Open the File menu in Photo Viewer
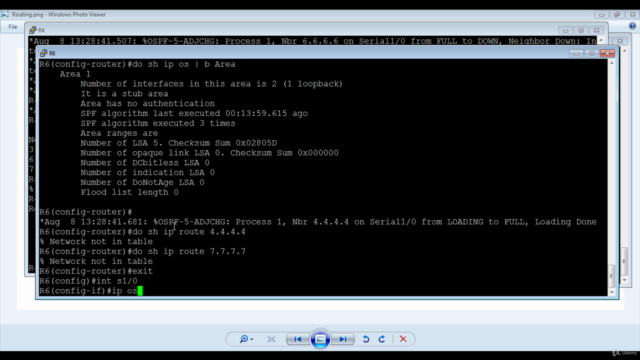 pyautogui.click(x=13, y=27)
